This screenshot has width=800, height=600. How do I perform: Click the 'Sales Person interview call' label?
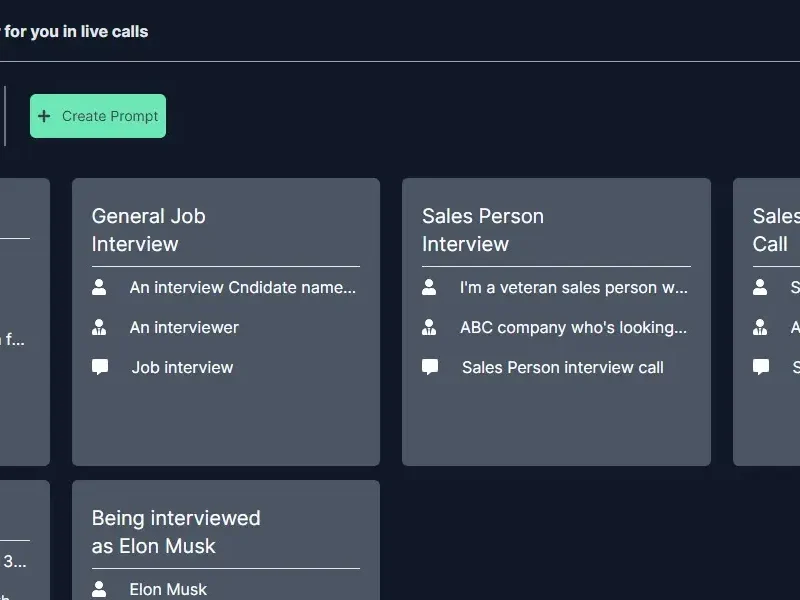pyautogui.click(x=562, y=367)
